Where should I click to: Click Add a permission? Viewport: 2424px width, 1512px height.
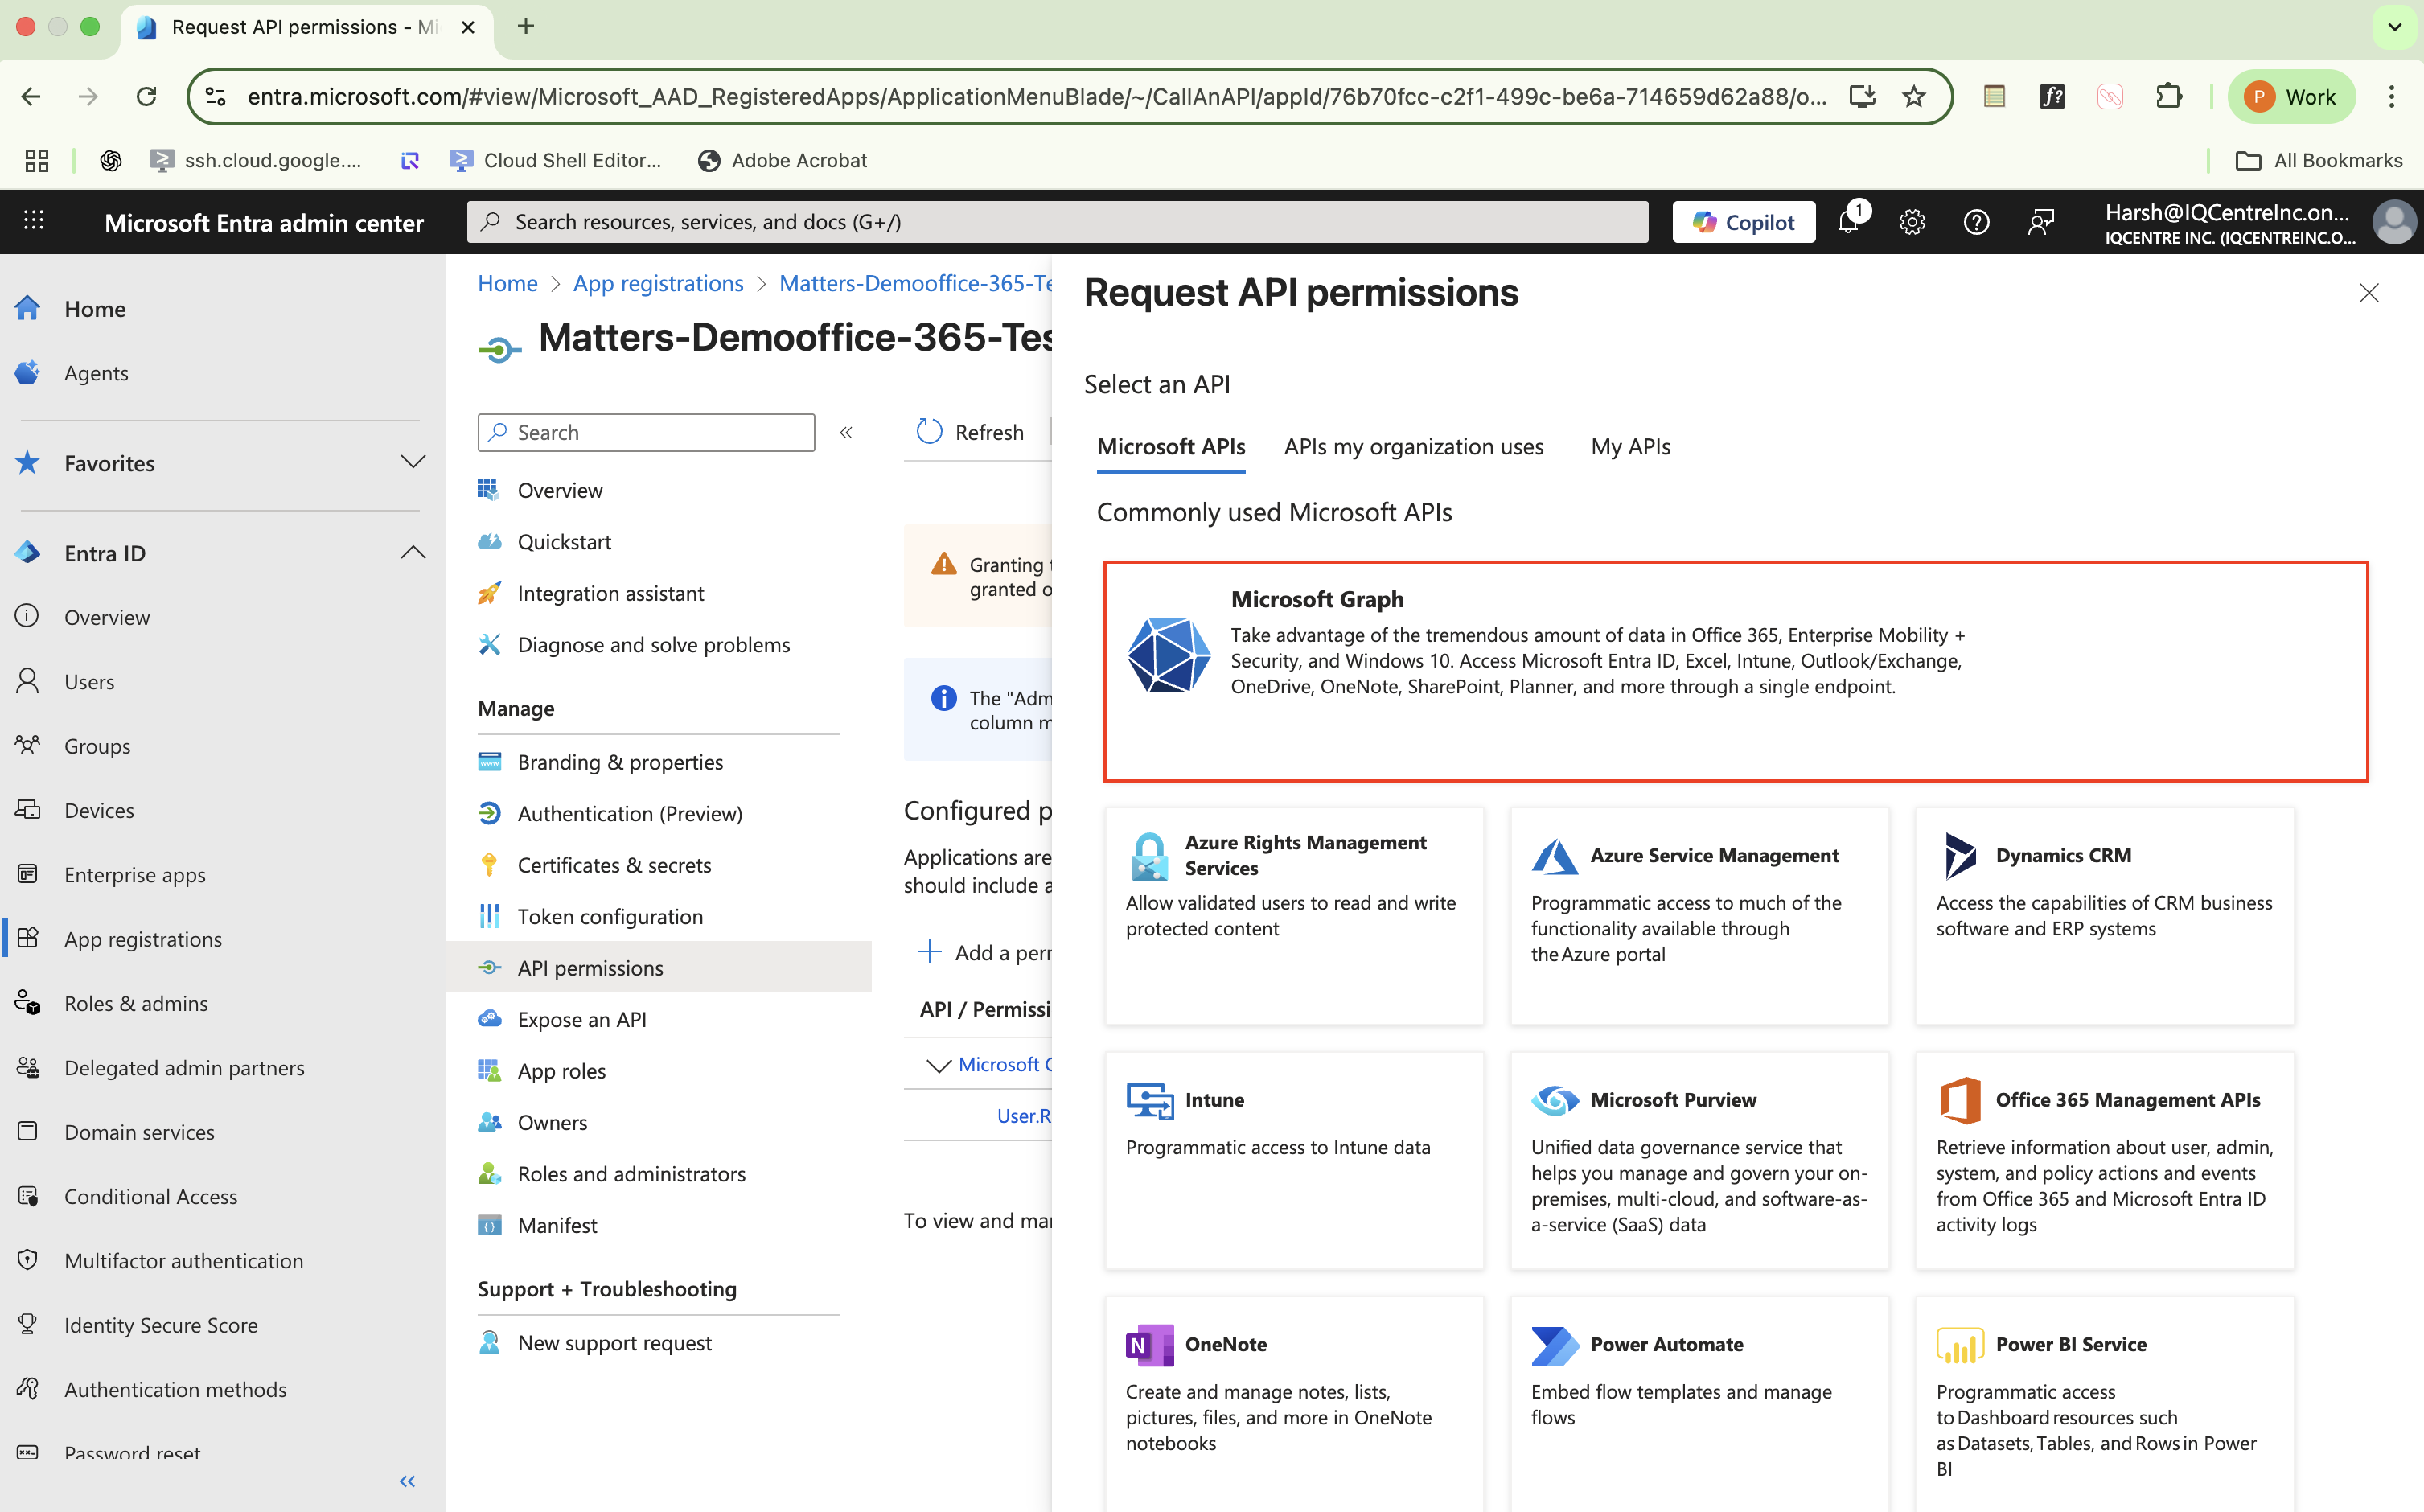pyautogui.click(x=986, y=953)
